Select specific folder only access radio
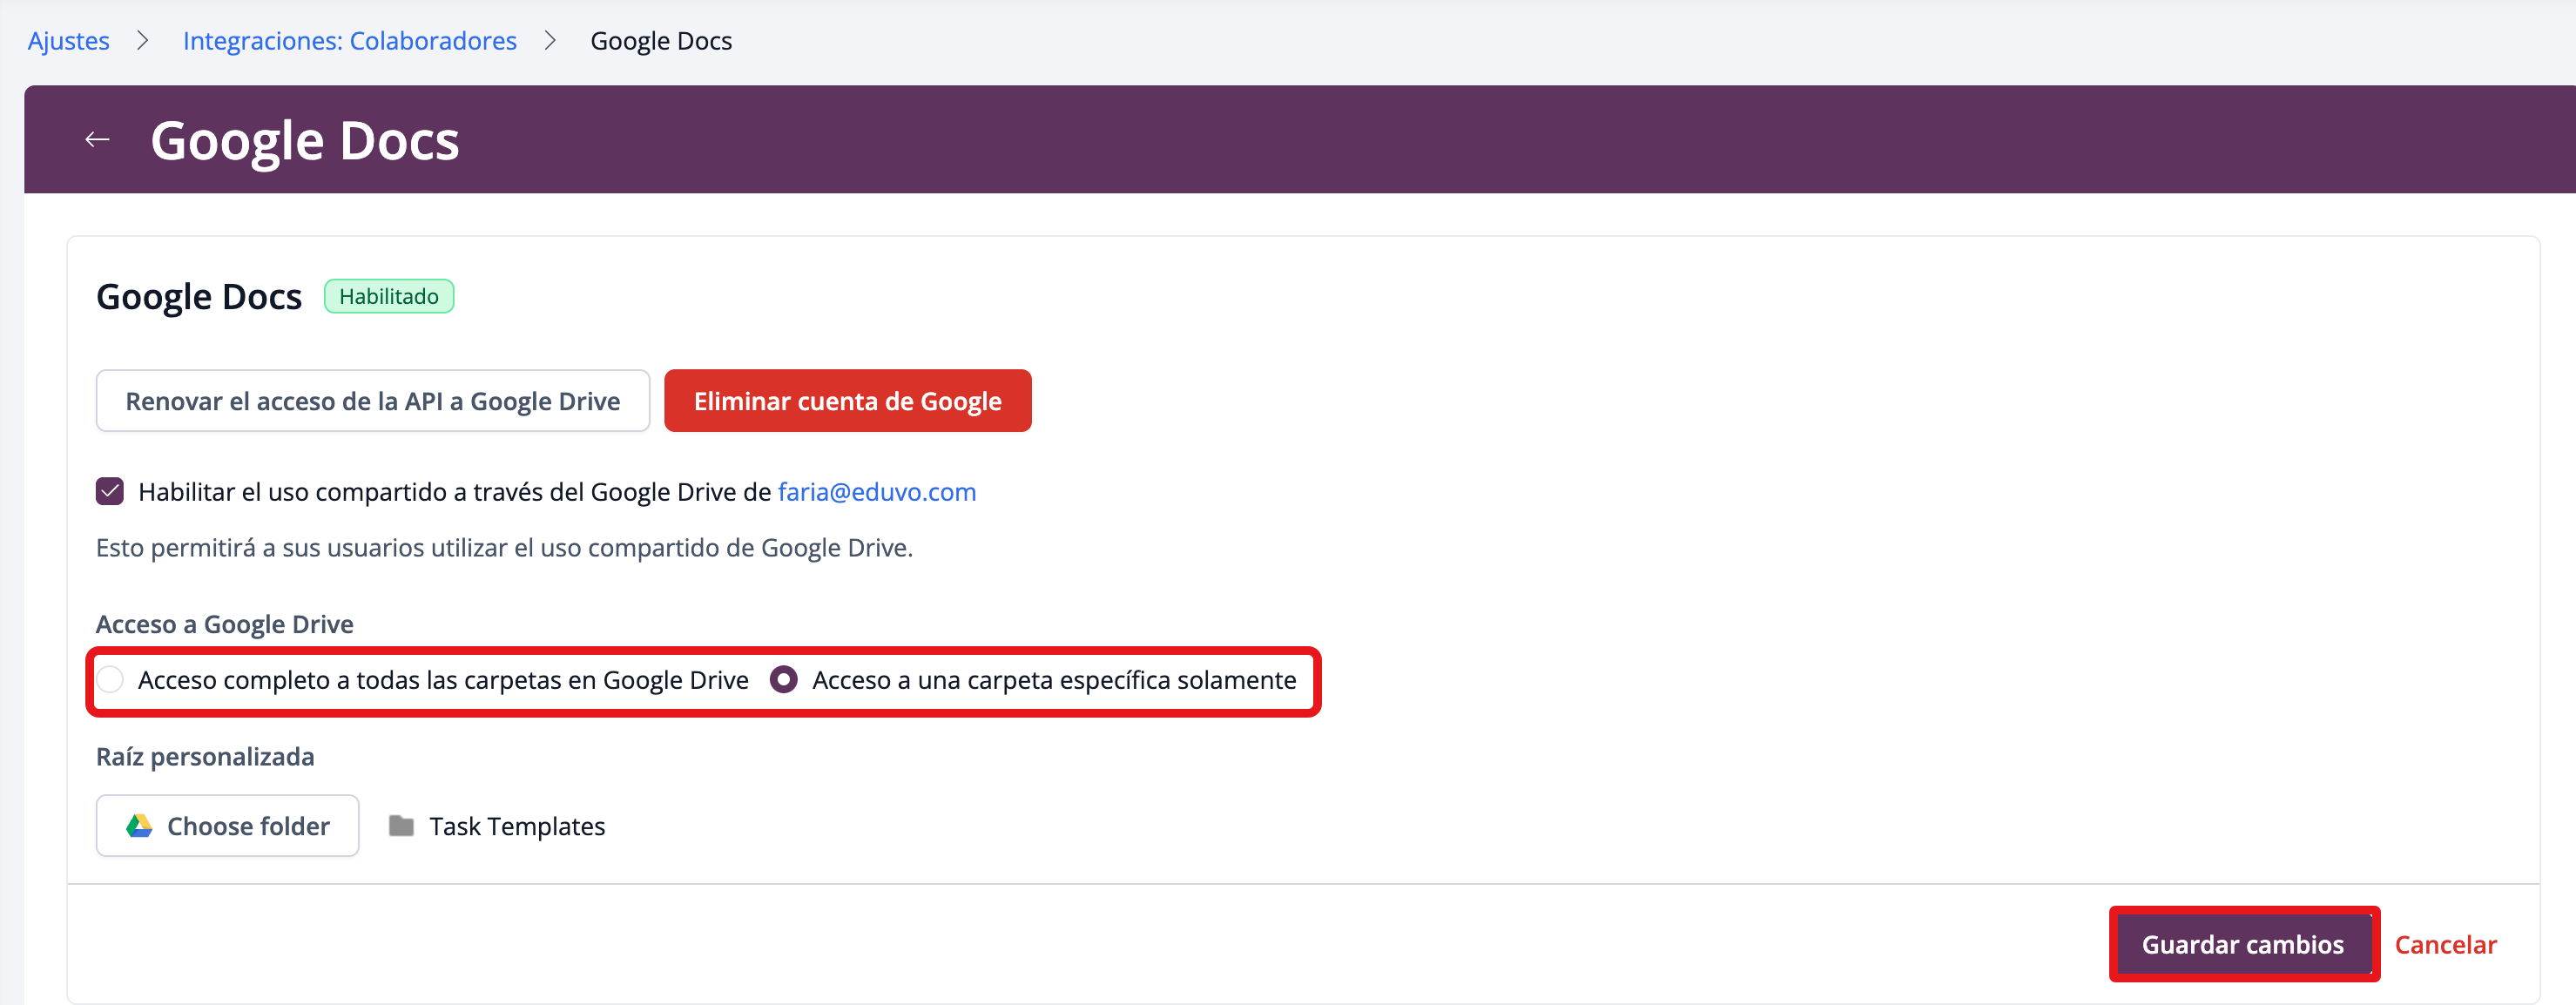 (784, 680)
